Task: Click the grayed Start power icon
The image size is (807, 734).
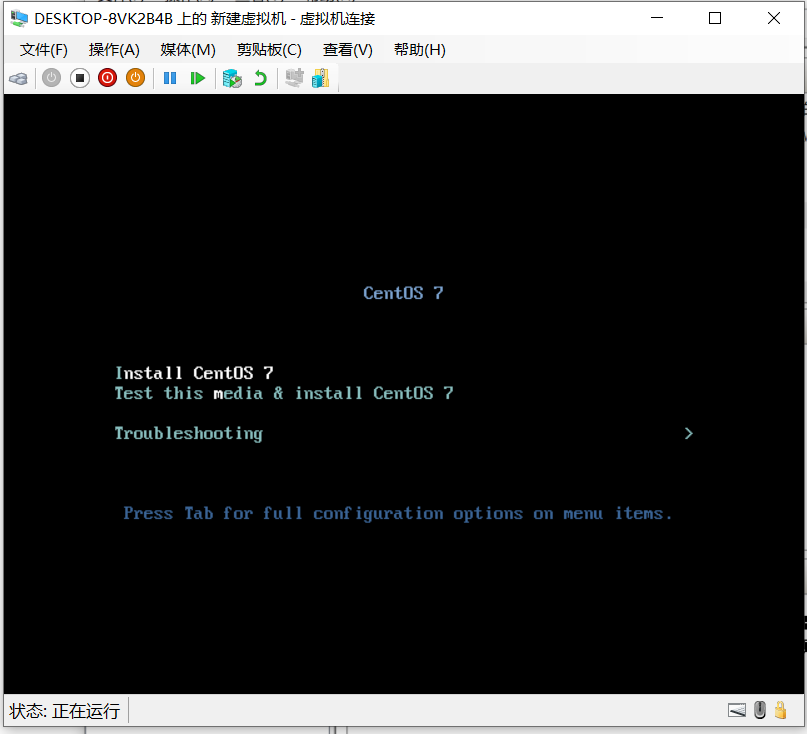Action: (51, 78)
